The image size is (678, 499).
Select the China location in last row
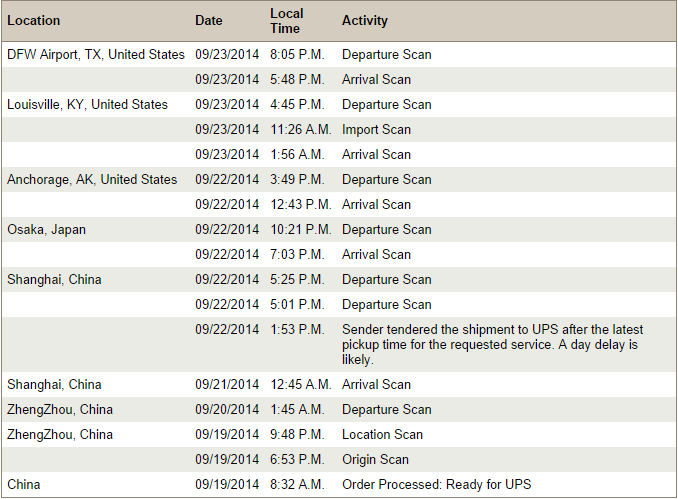tap(24, 485)
